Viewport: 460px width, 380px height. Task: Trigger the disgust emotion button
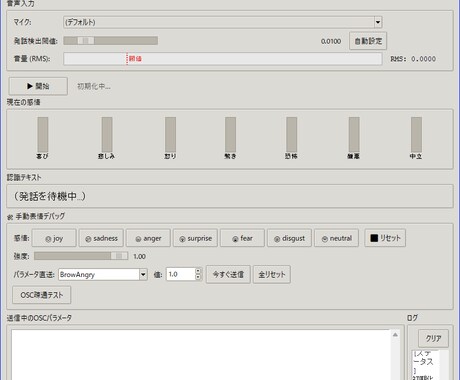point(289,238)
